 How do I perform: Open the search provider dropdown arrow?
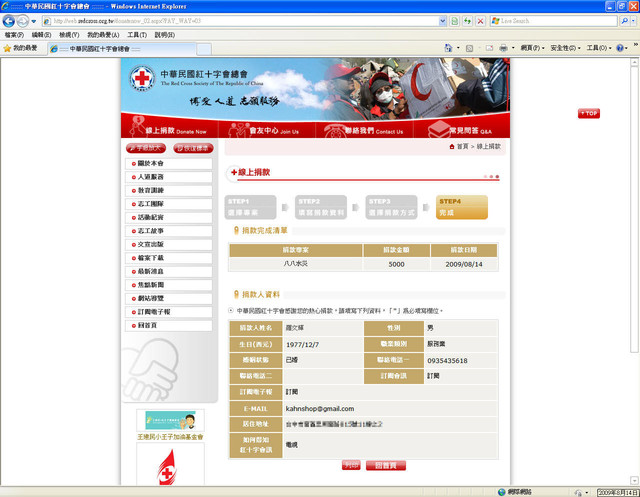point(633,21)
